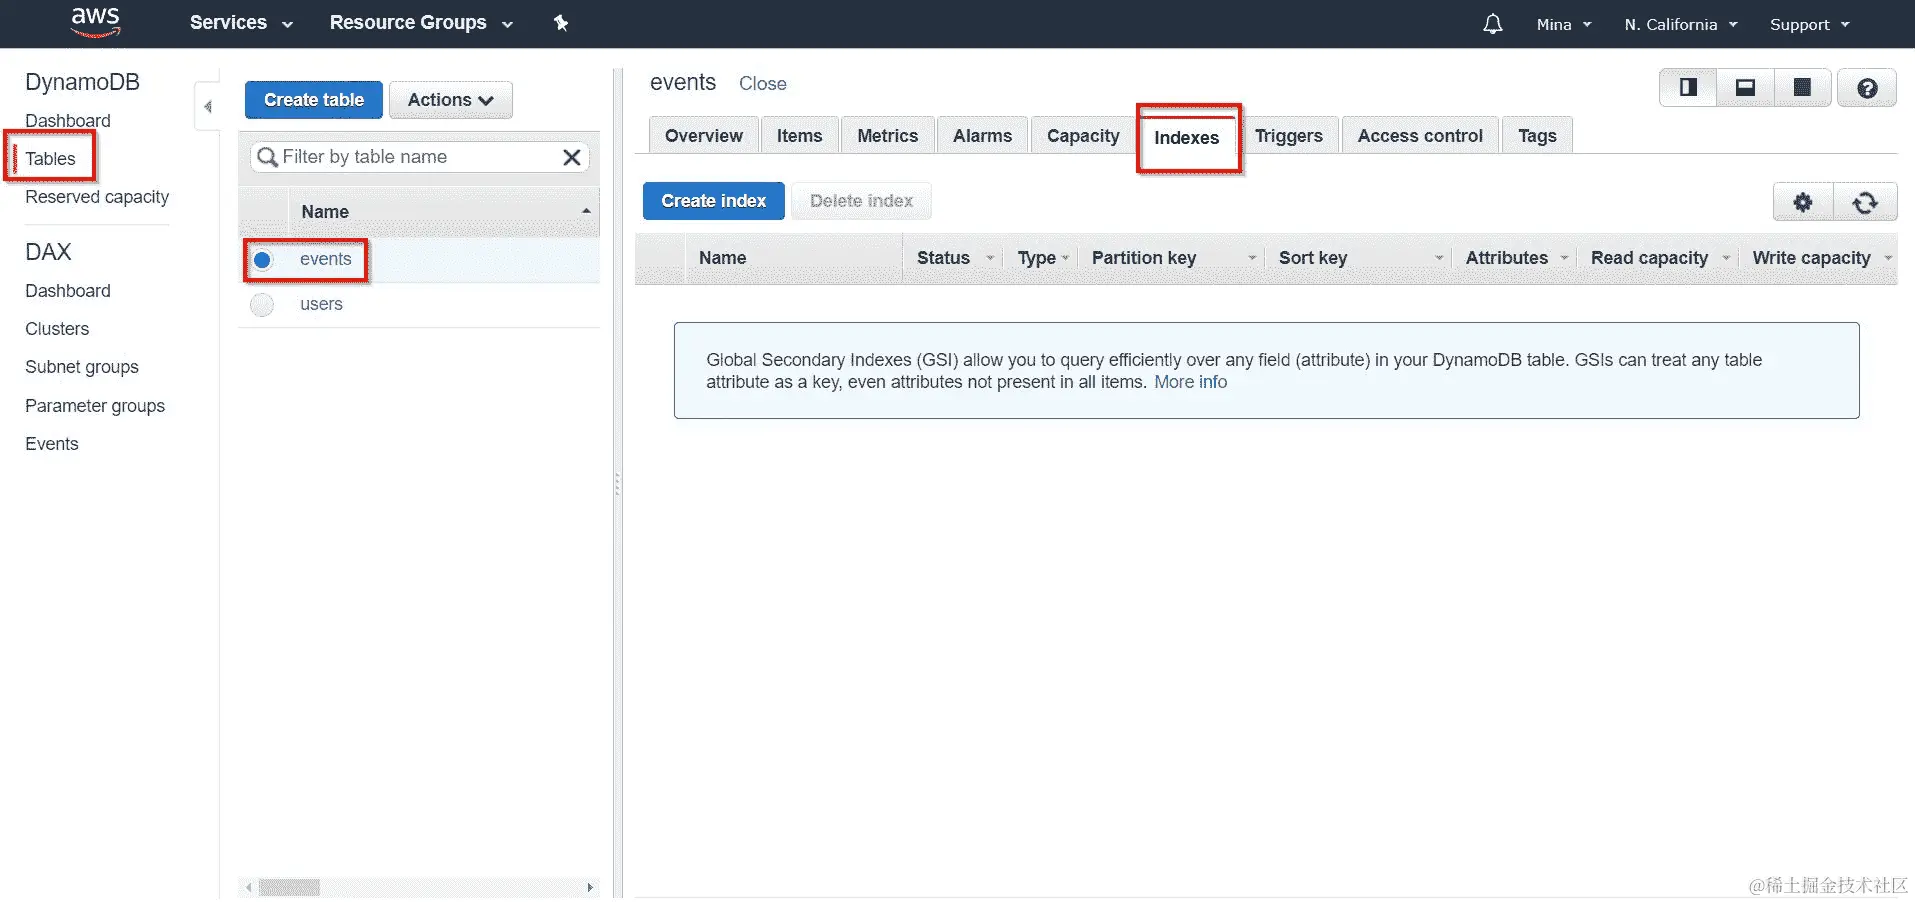Viewport: 1915px width, 902px height.
Task: Open the help question mark button
Action: [1867, 88]
